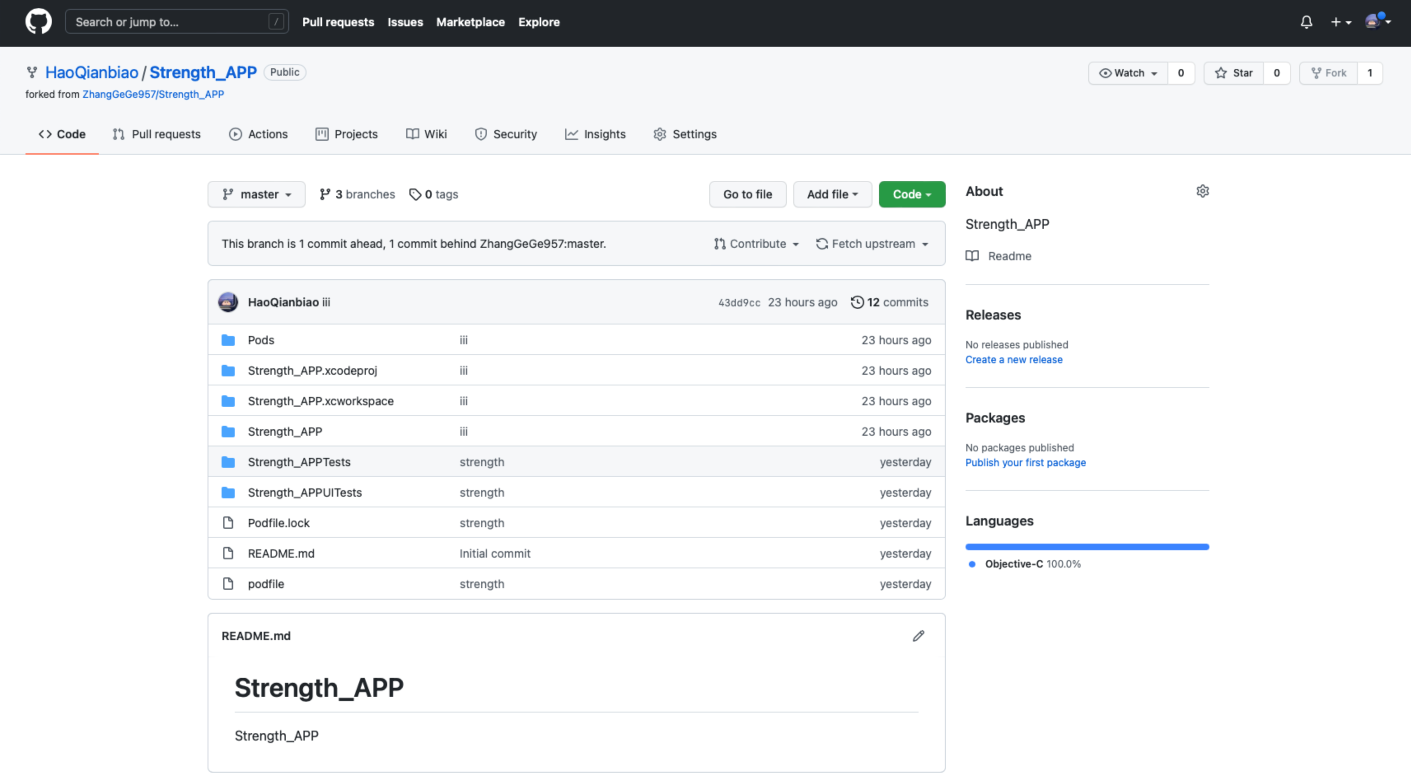
Task: Open the Strength_APP.xcworkspace folder
Action: [x=321, y=401]
